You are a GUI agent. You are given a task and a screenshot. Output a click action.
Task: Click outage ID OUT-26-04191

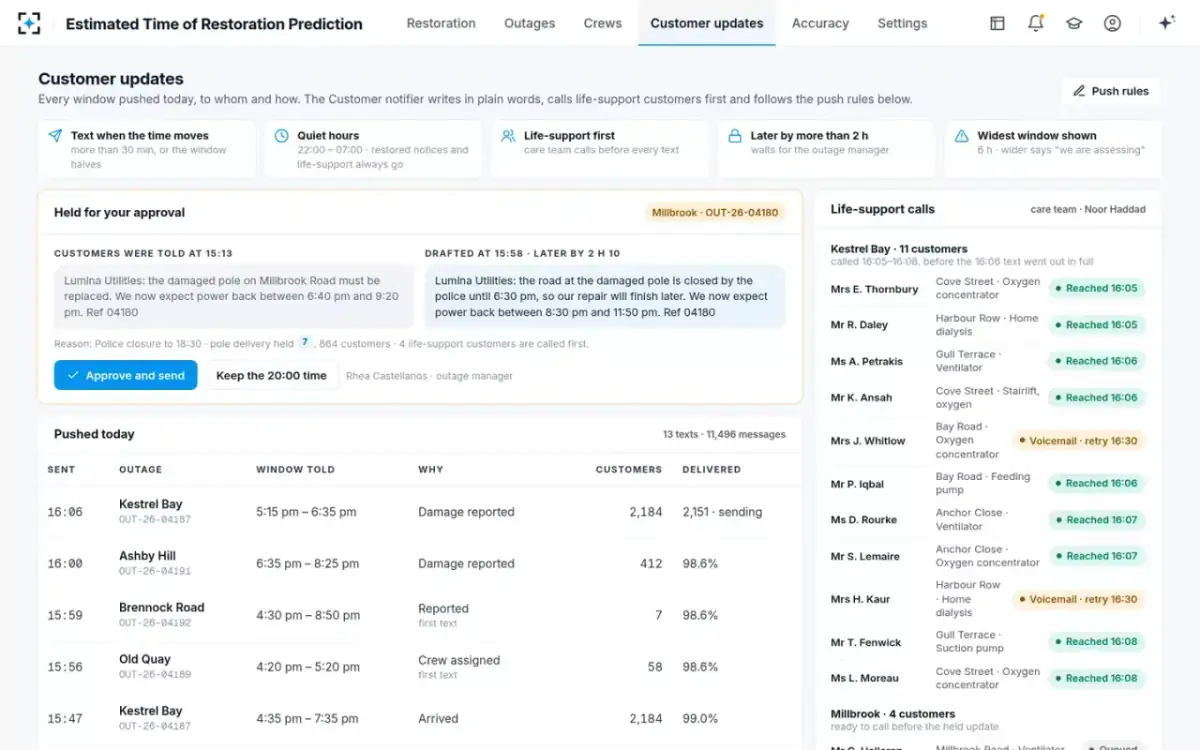pyautogui.click(x=155, y=571)
